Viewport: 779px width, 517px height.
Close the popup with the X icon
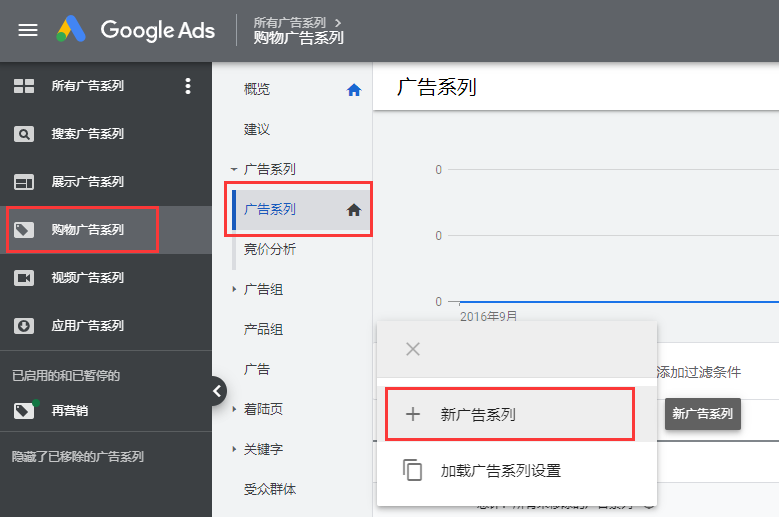click(x=413, y=349)
